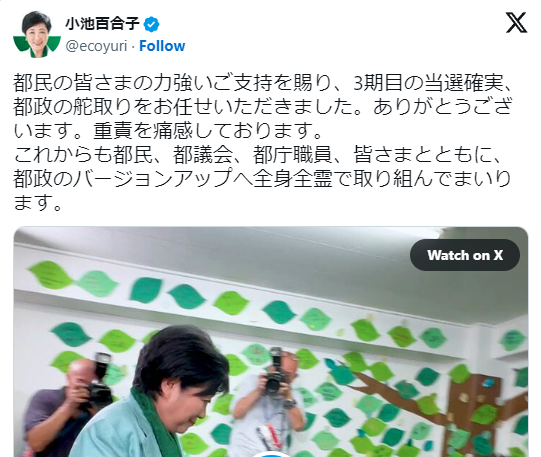Viewport: 541px width, 457px height.
Task: Click the display name 小池百合子
Action: (102, 24)
